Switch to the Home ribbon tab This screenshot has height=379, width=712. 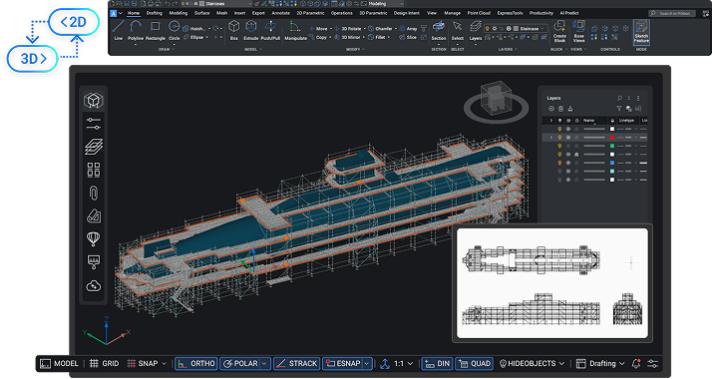click(x=134, y=13)
